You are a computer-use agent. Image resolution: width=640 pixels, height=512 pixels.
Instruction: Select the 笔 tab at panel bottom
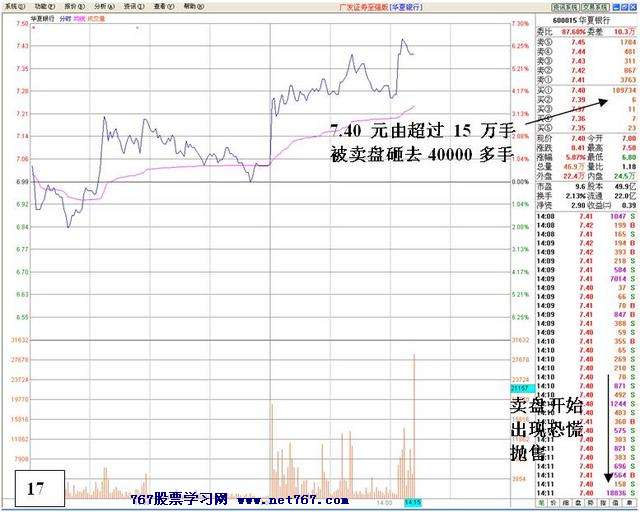click(542, 502)
